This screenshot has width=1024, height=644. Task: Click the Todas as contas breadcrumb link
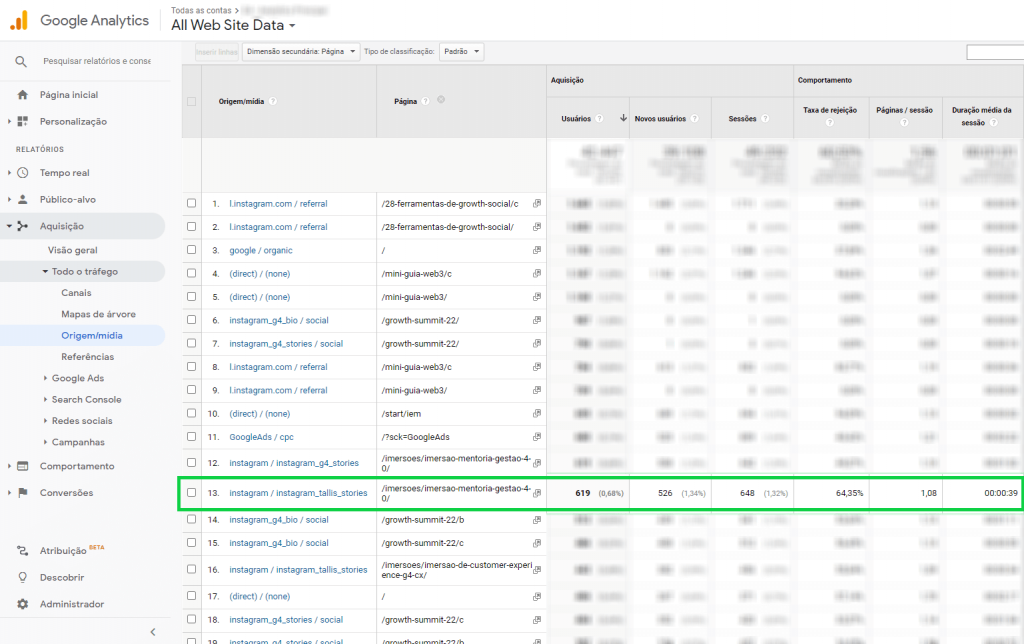(201, 10)
